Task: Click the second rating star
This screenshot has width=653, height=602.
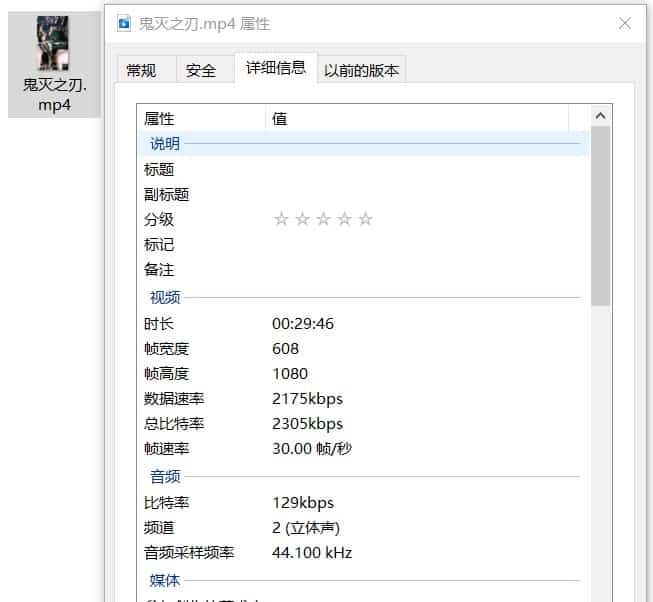Action: coord(302,219)
